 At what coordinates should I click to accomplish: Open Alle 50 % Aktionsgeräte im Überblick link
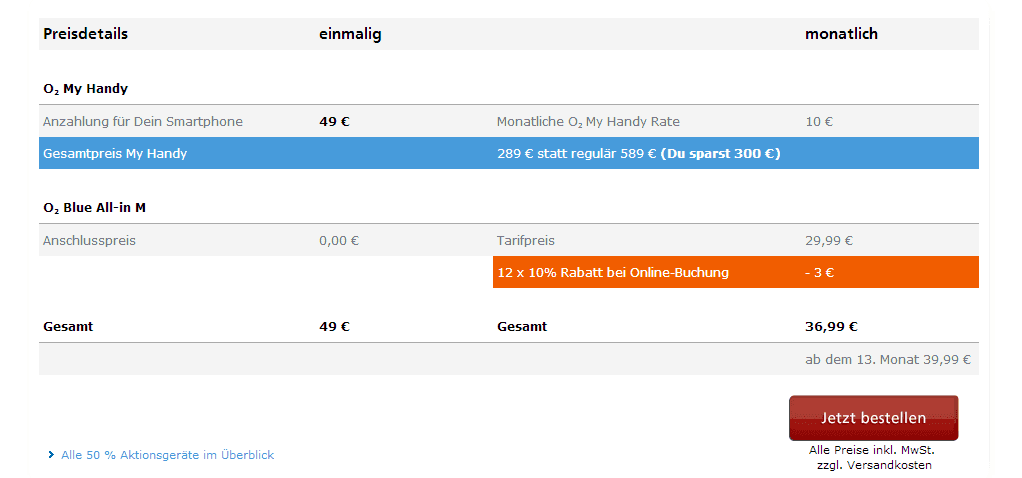click(x=168, y=455)
